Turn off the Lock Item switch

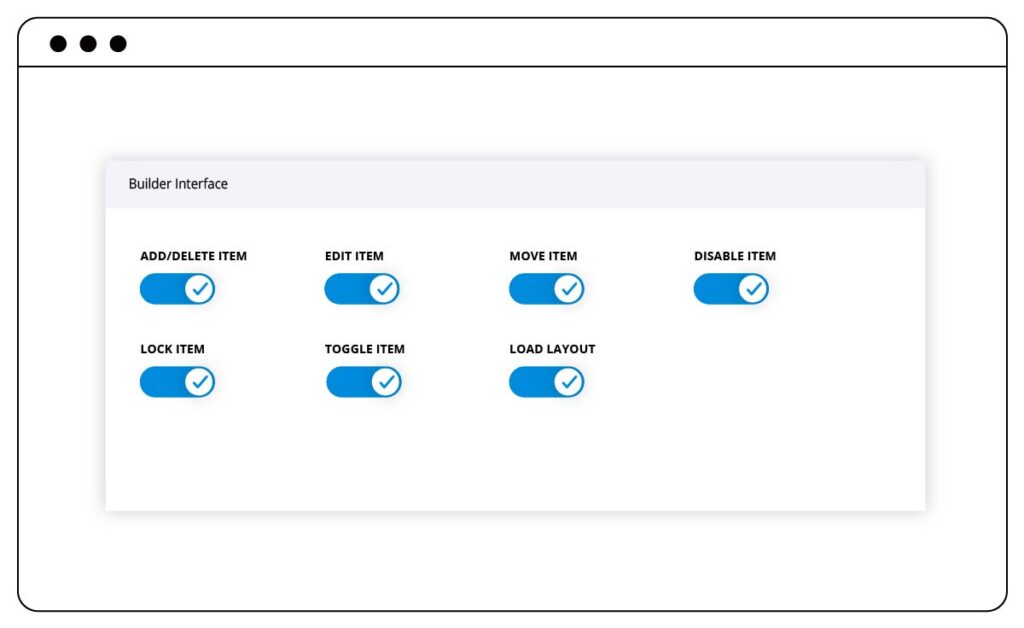(178, 382)
